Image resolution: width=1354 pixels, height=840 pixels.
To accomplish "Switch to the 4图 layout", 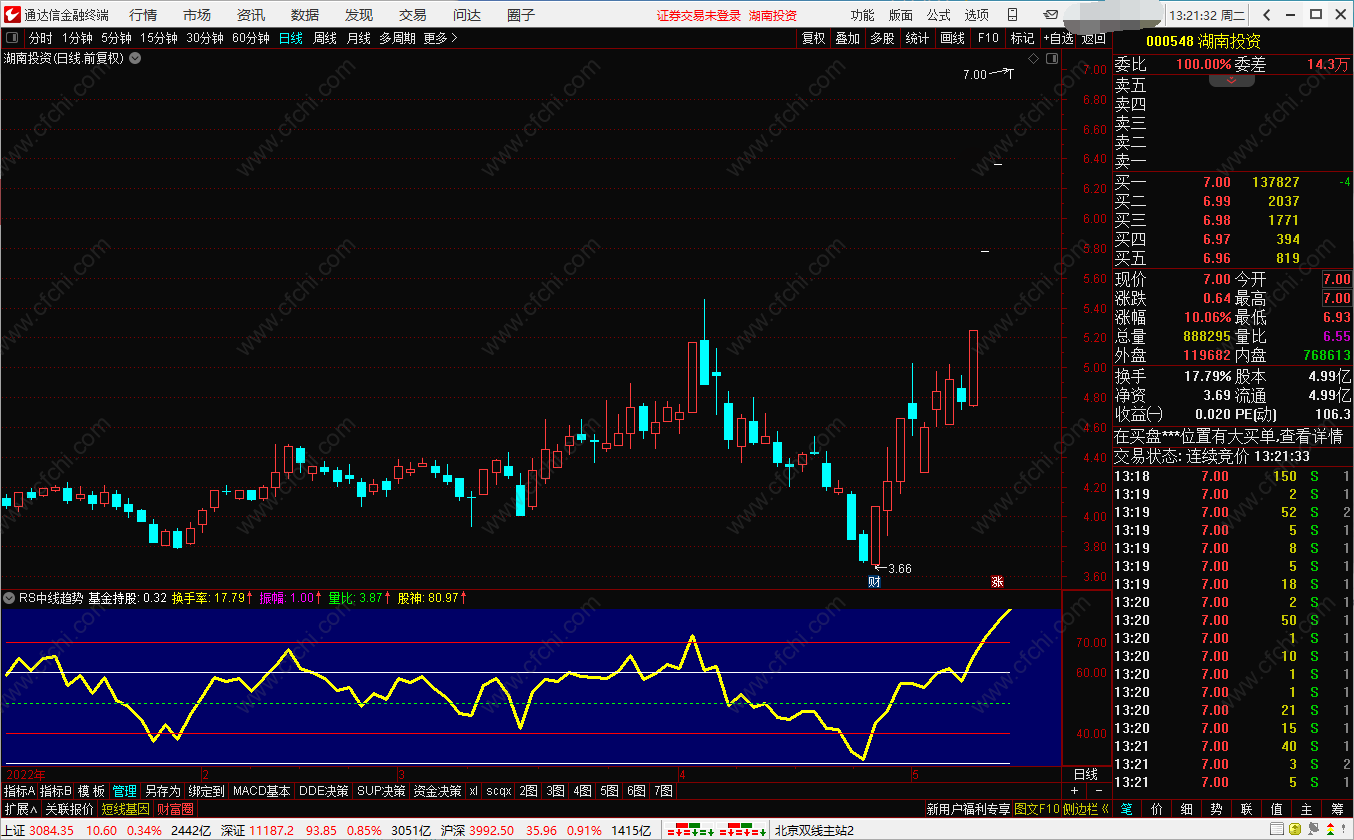I will pyautogui.click(x=583, y=790).
